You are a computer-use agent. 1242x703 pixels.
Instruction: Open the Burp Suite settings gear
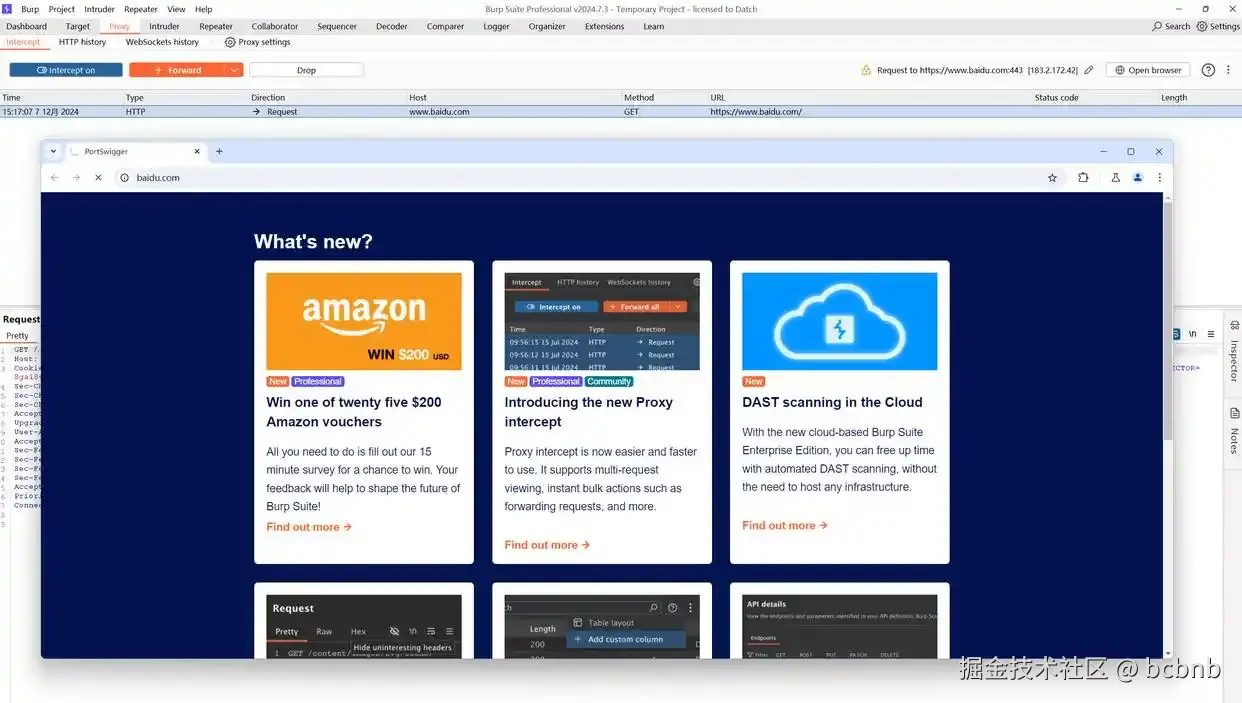click(x=1202, y=26)
